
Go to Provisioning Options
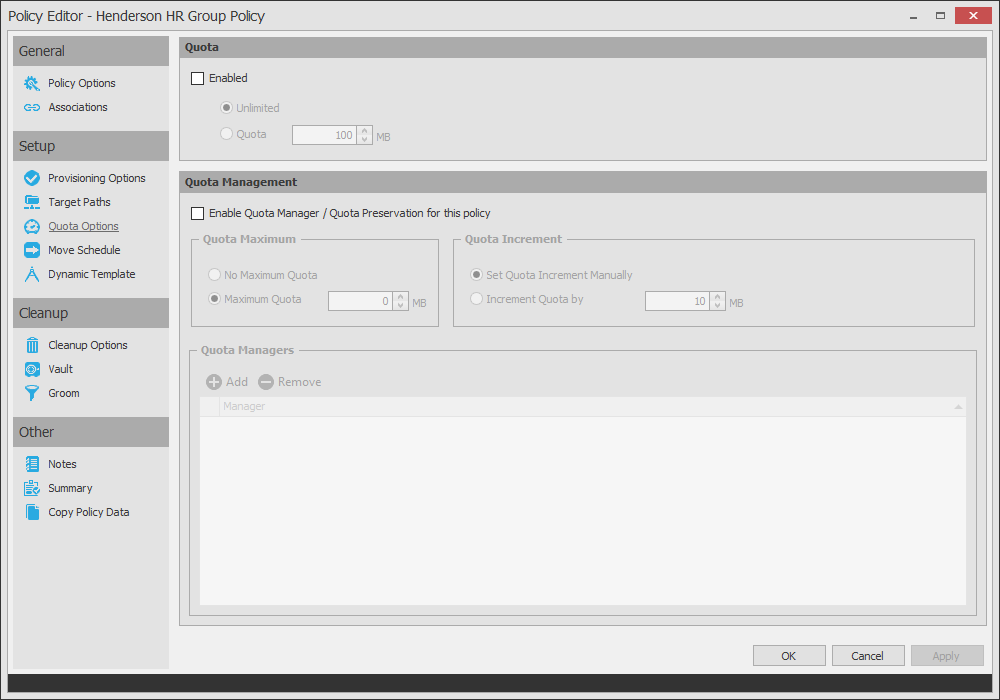coord(96,178)
